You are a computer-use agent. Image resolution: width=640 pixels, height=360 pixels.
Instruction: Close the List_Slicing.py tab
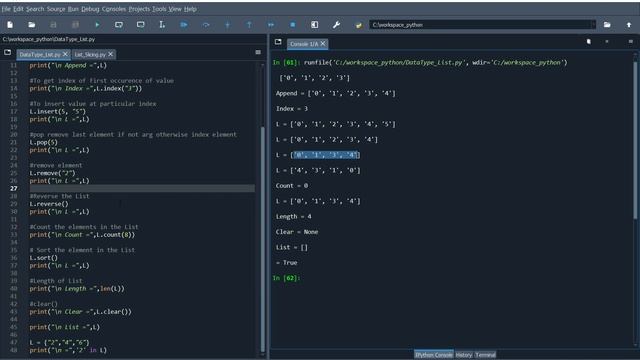(x=111, y=54)
